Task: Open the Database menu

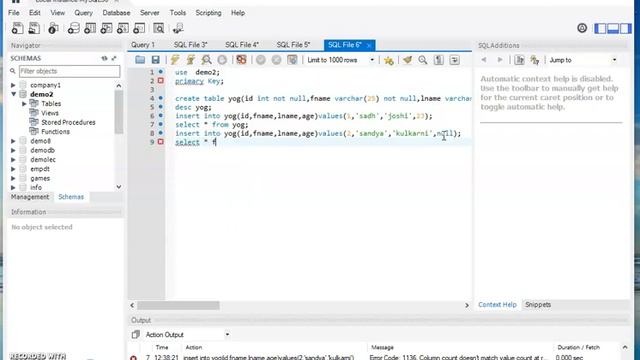Action: point(116,13)
